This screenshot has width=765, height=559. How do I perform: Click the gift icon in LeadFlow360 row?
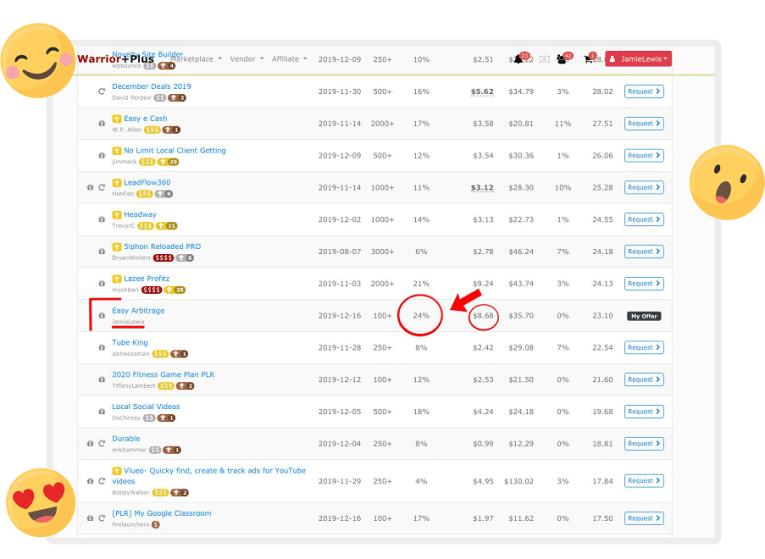coord(90,187)
